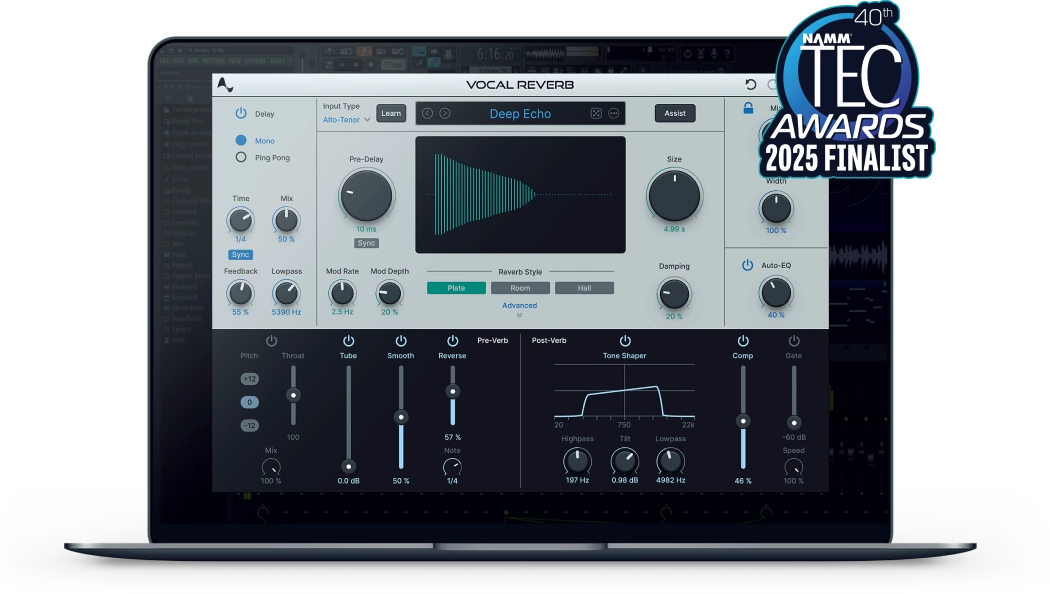Click the Antares logo in the plugin header

(x=225, y=85)
